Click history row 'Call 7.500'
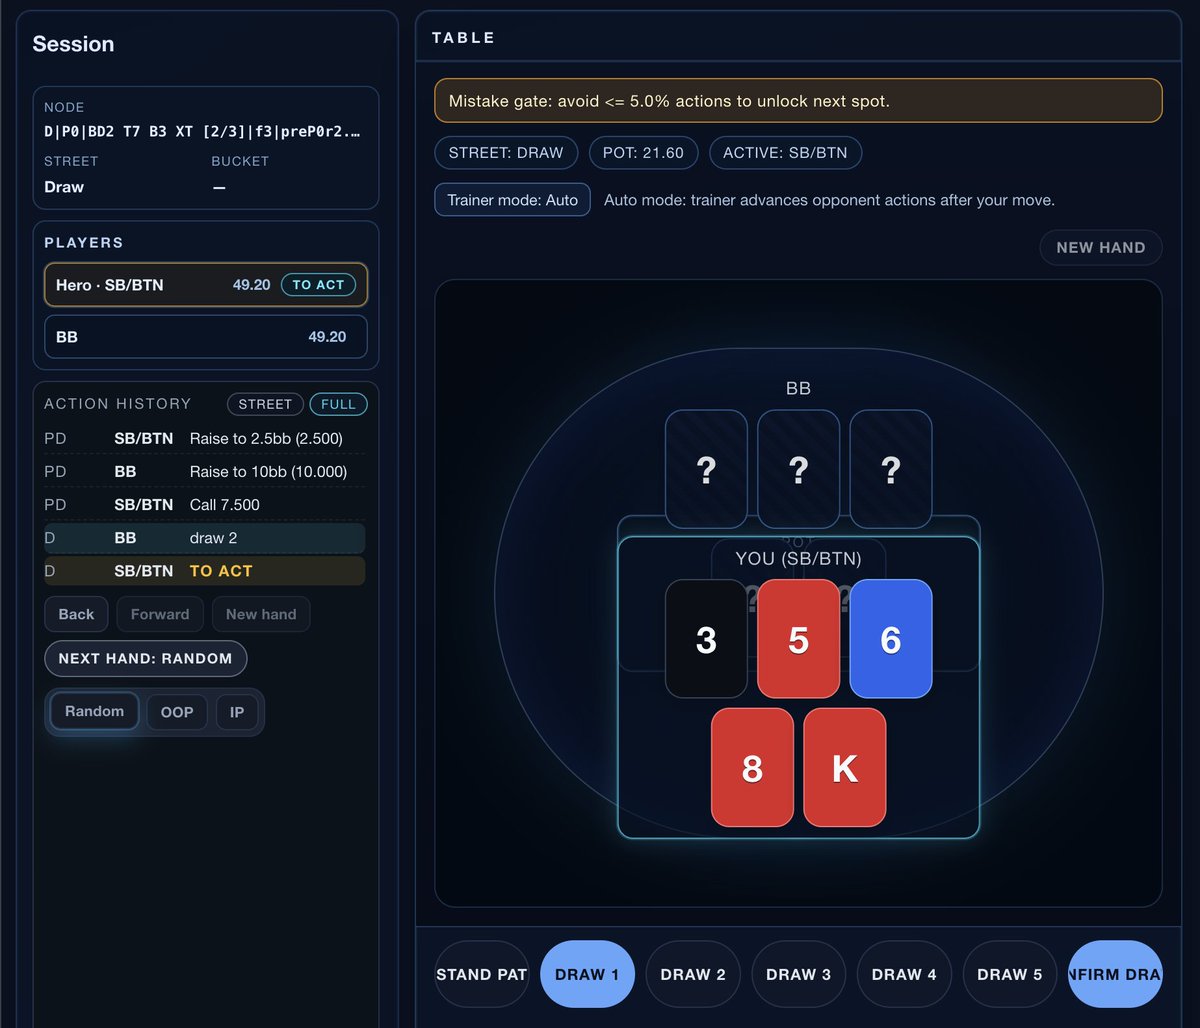This screenshot has height=1028, width=1200. coord(204,505)
